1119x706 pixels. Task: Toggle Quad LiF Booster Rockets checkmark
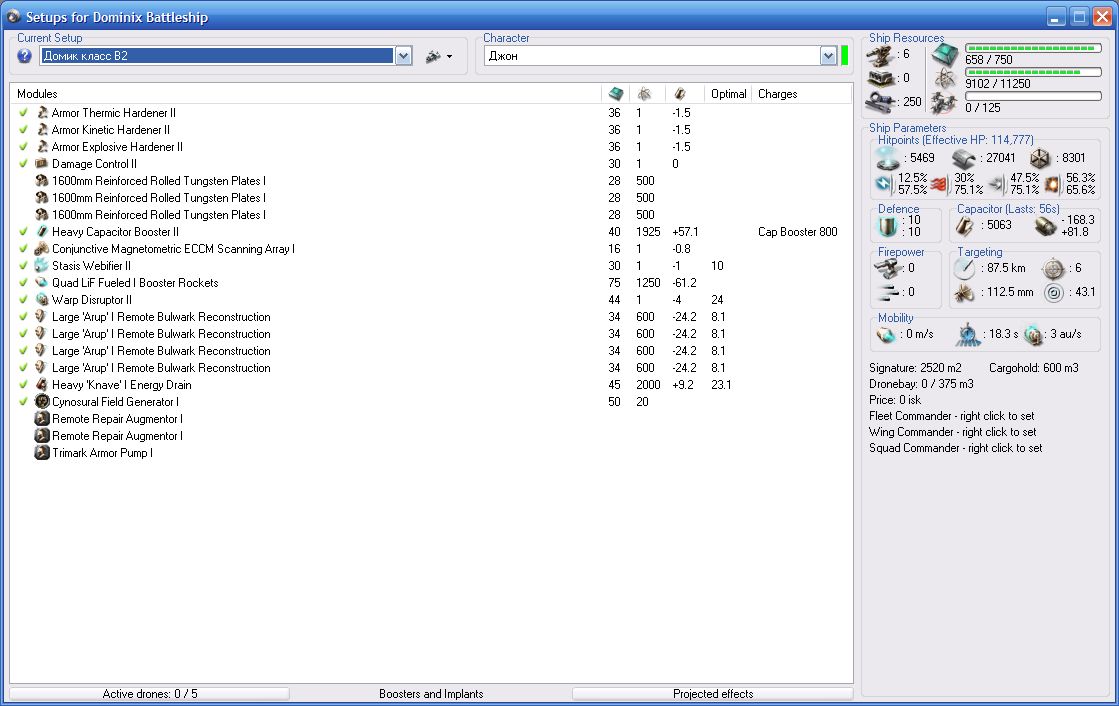coord(24,283)
